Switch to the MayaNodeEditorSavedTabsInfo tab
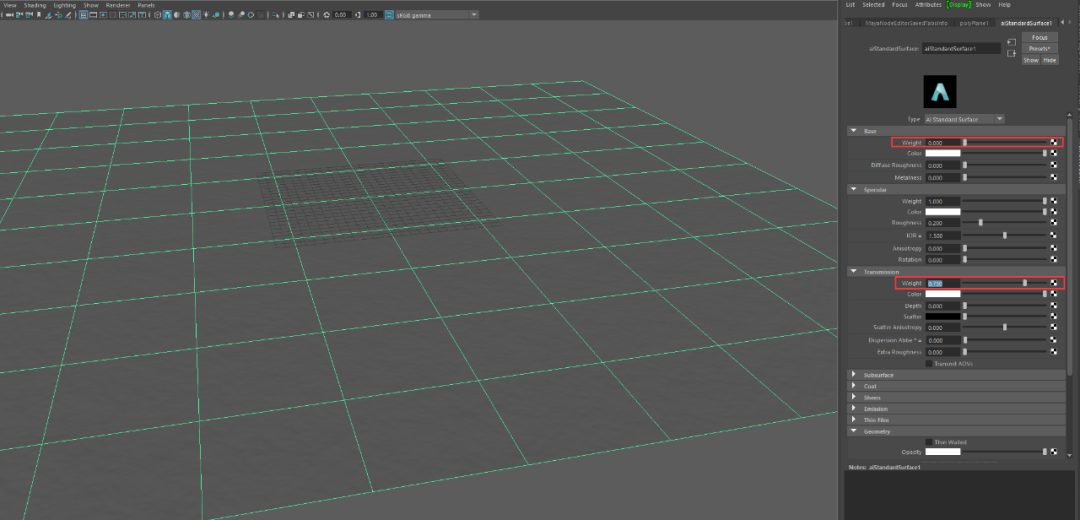This screenshot has height=520, width=1080. click(905, 23)
